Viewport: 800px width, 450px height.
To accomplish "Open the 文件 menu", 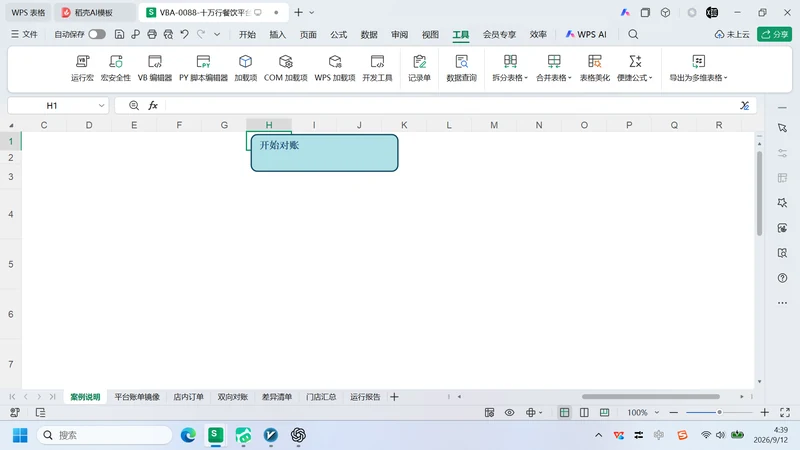I will click(x=24, y=34).
